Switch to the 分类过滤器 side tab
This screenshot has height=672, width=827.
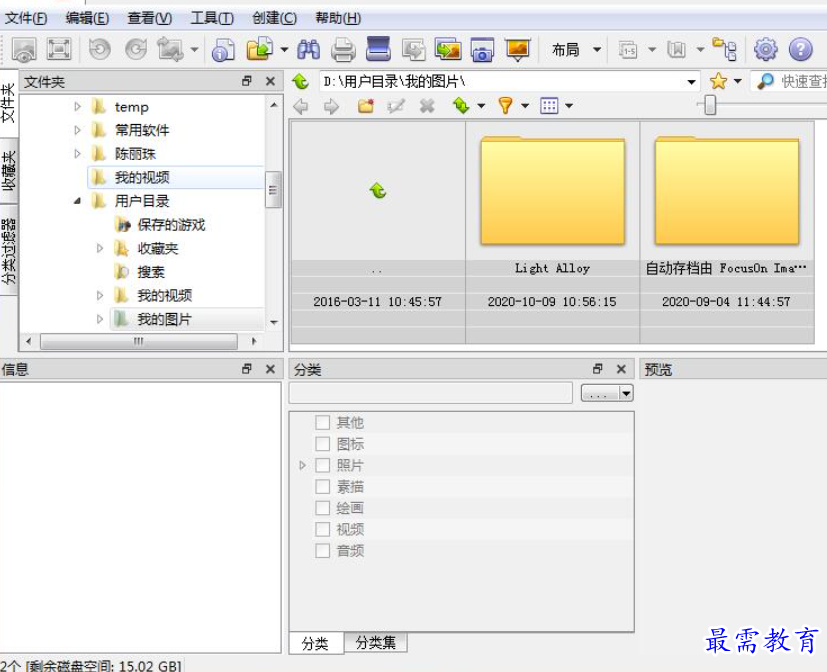click(x=9, y=250)
